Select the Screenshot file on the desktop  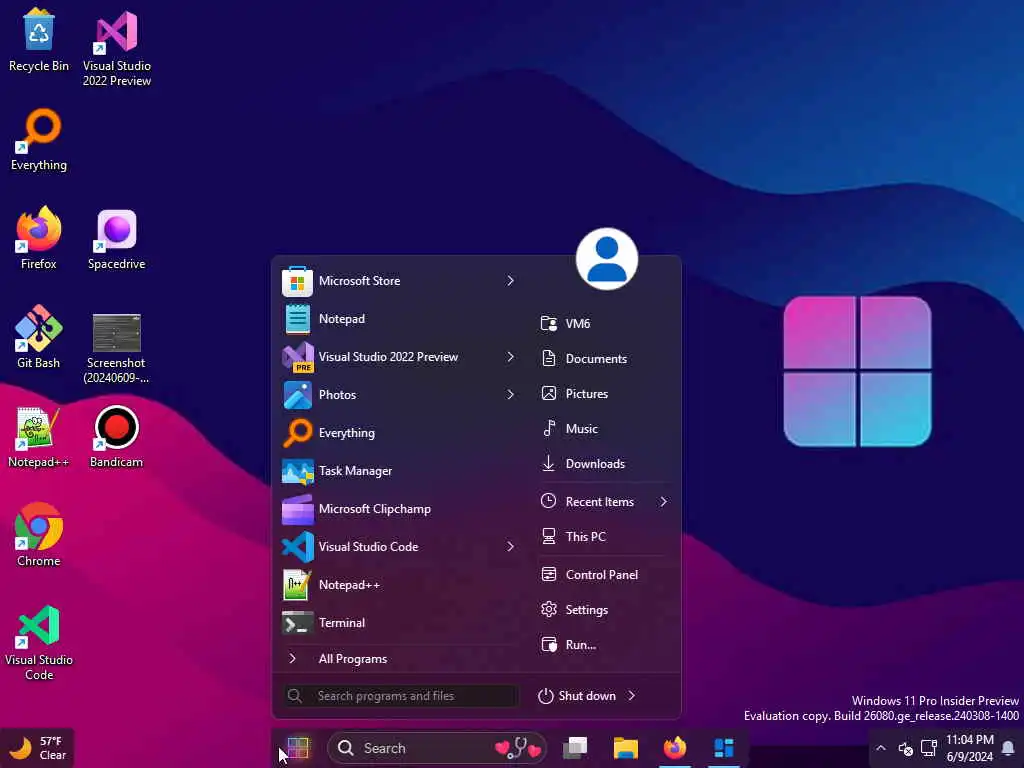(x=117, y=349)
